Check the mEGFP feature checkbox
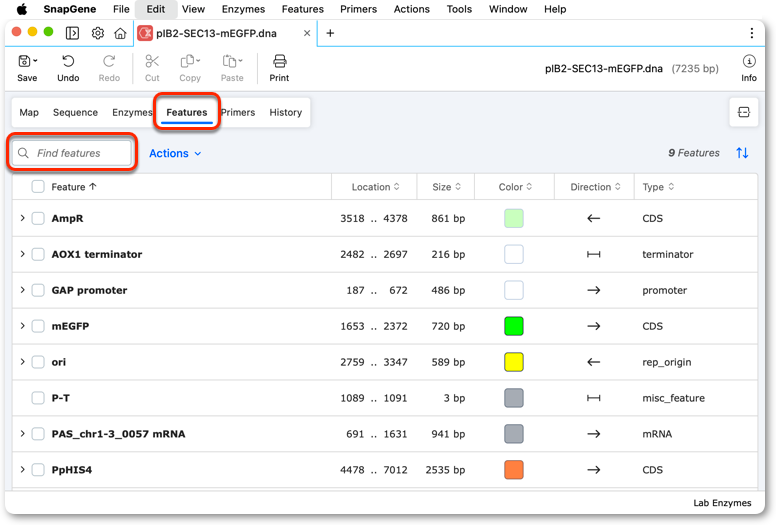This screenshot has width=776, height=525. pyautogui.click(x=38, y=326)
